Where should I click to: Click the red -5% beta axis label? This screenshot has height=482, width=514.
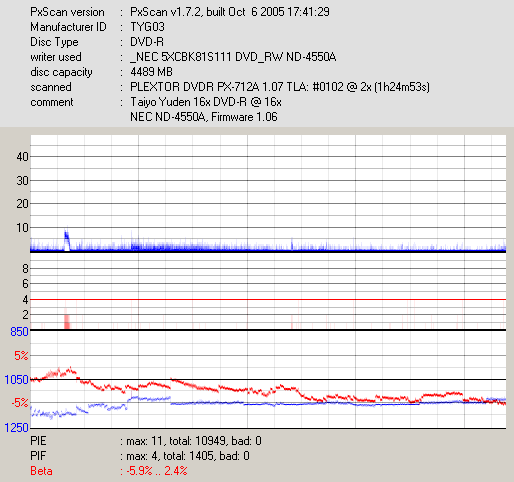20,403
